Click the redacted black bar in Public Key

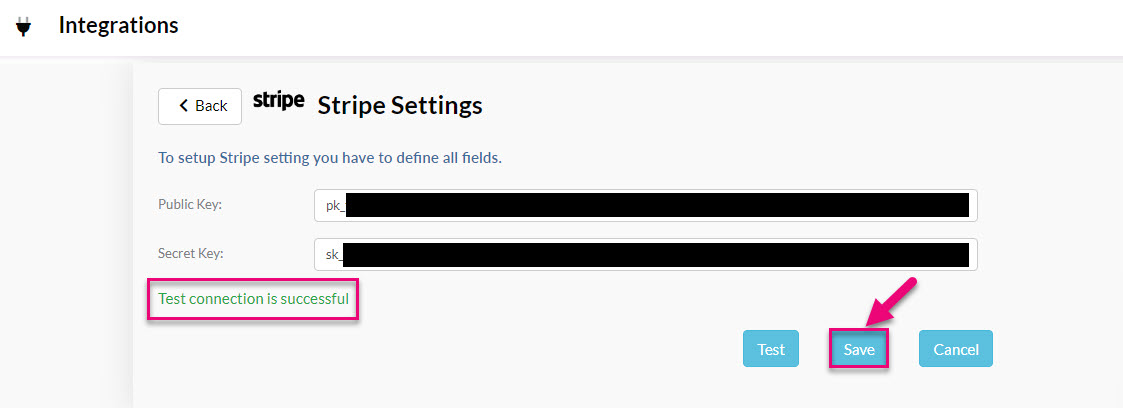pyautogui.click(x=657, y=205)
